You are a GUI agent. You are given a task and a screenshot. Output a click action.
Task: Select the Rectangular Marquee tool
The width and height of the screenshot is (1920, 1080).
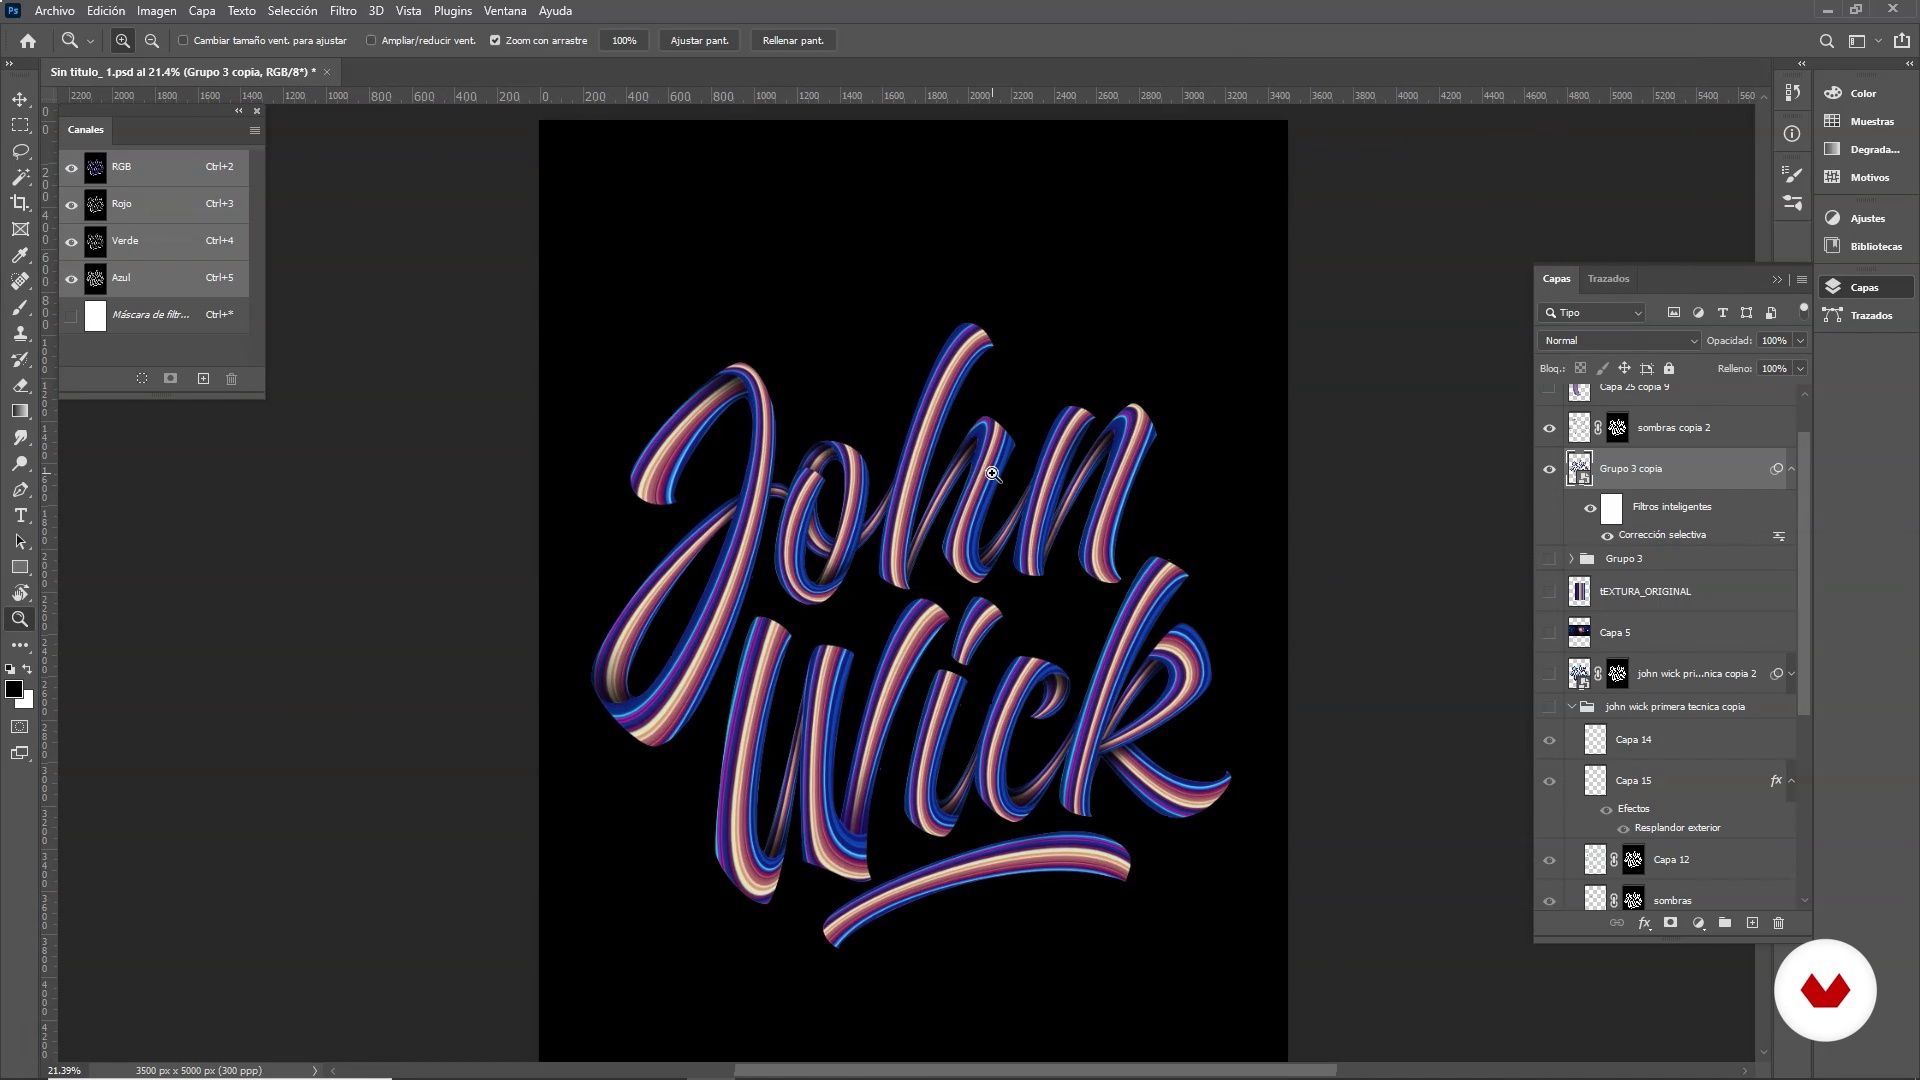pos(20,125)
